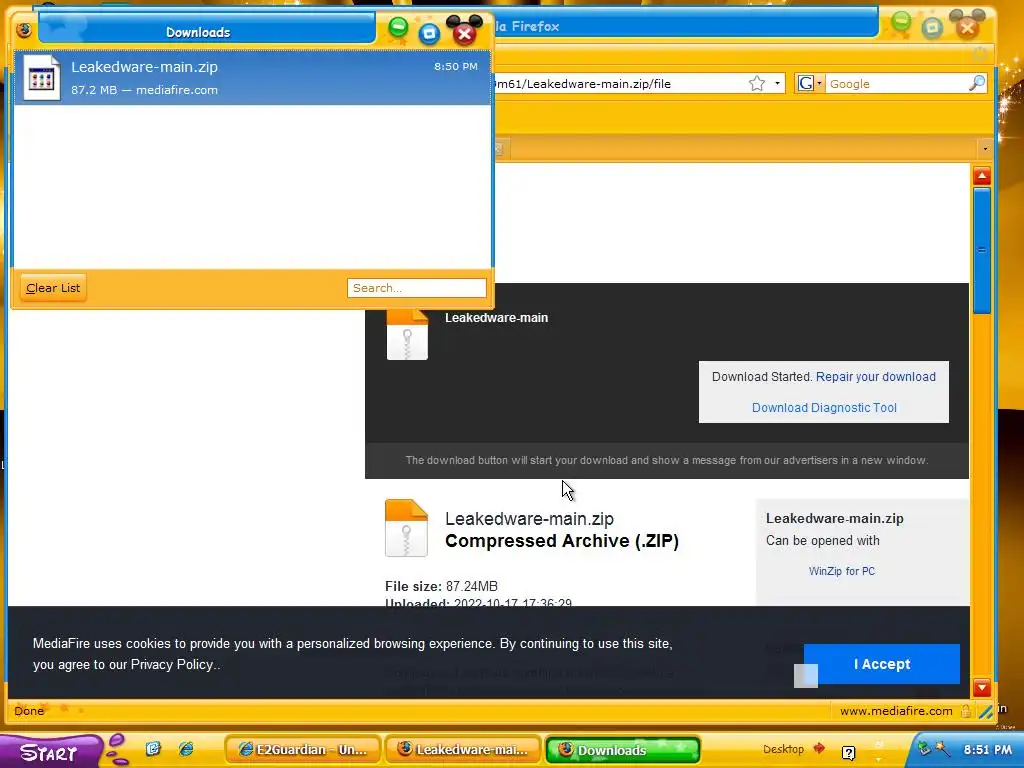Screen dimensions: 1024x768
Task: Accept MediaFire cookies
Action: pos(882,664)
